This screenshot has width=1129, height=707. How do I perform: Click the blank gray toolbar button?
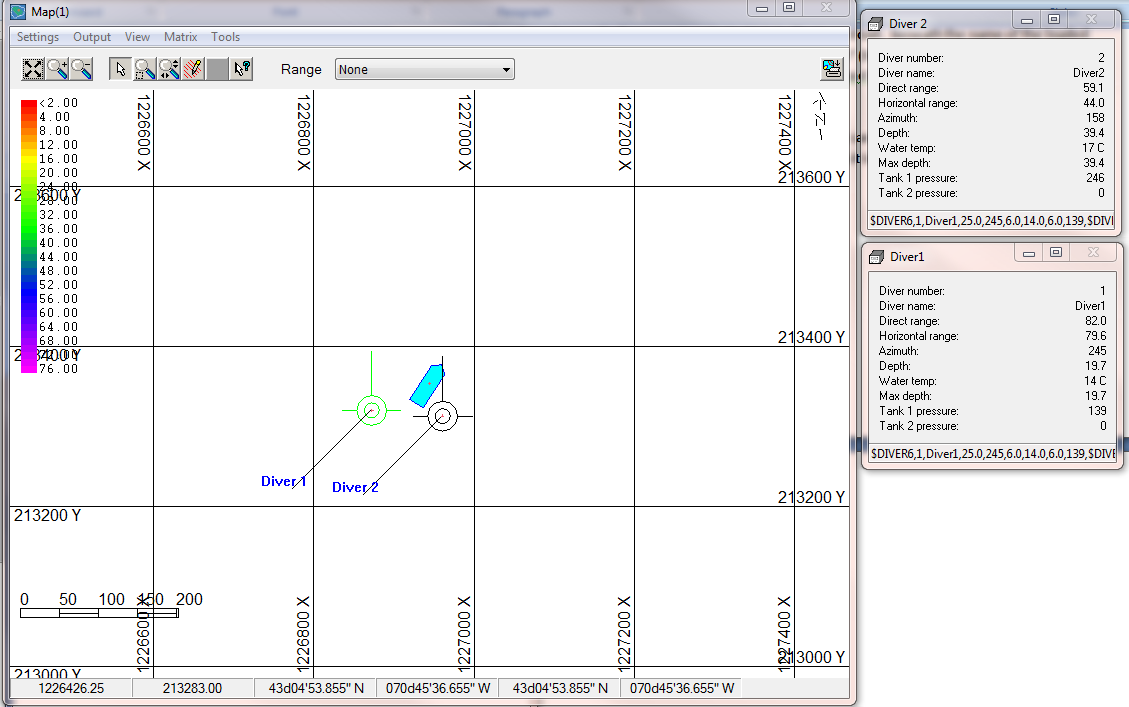click(217, 69)
